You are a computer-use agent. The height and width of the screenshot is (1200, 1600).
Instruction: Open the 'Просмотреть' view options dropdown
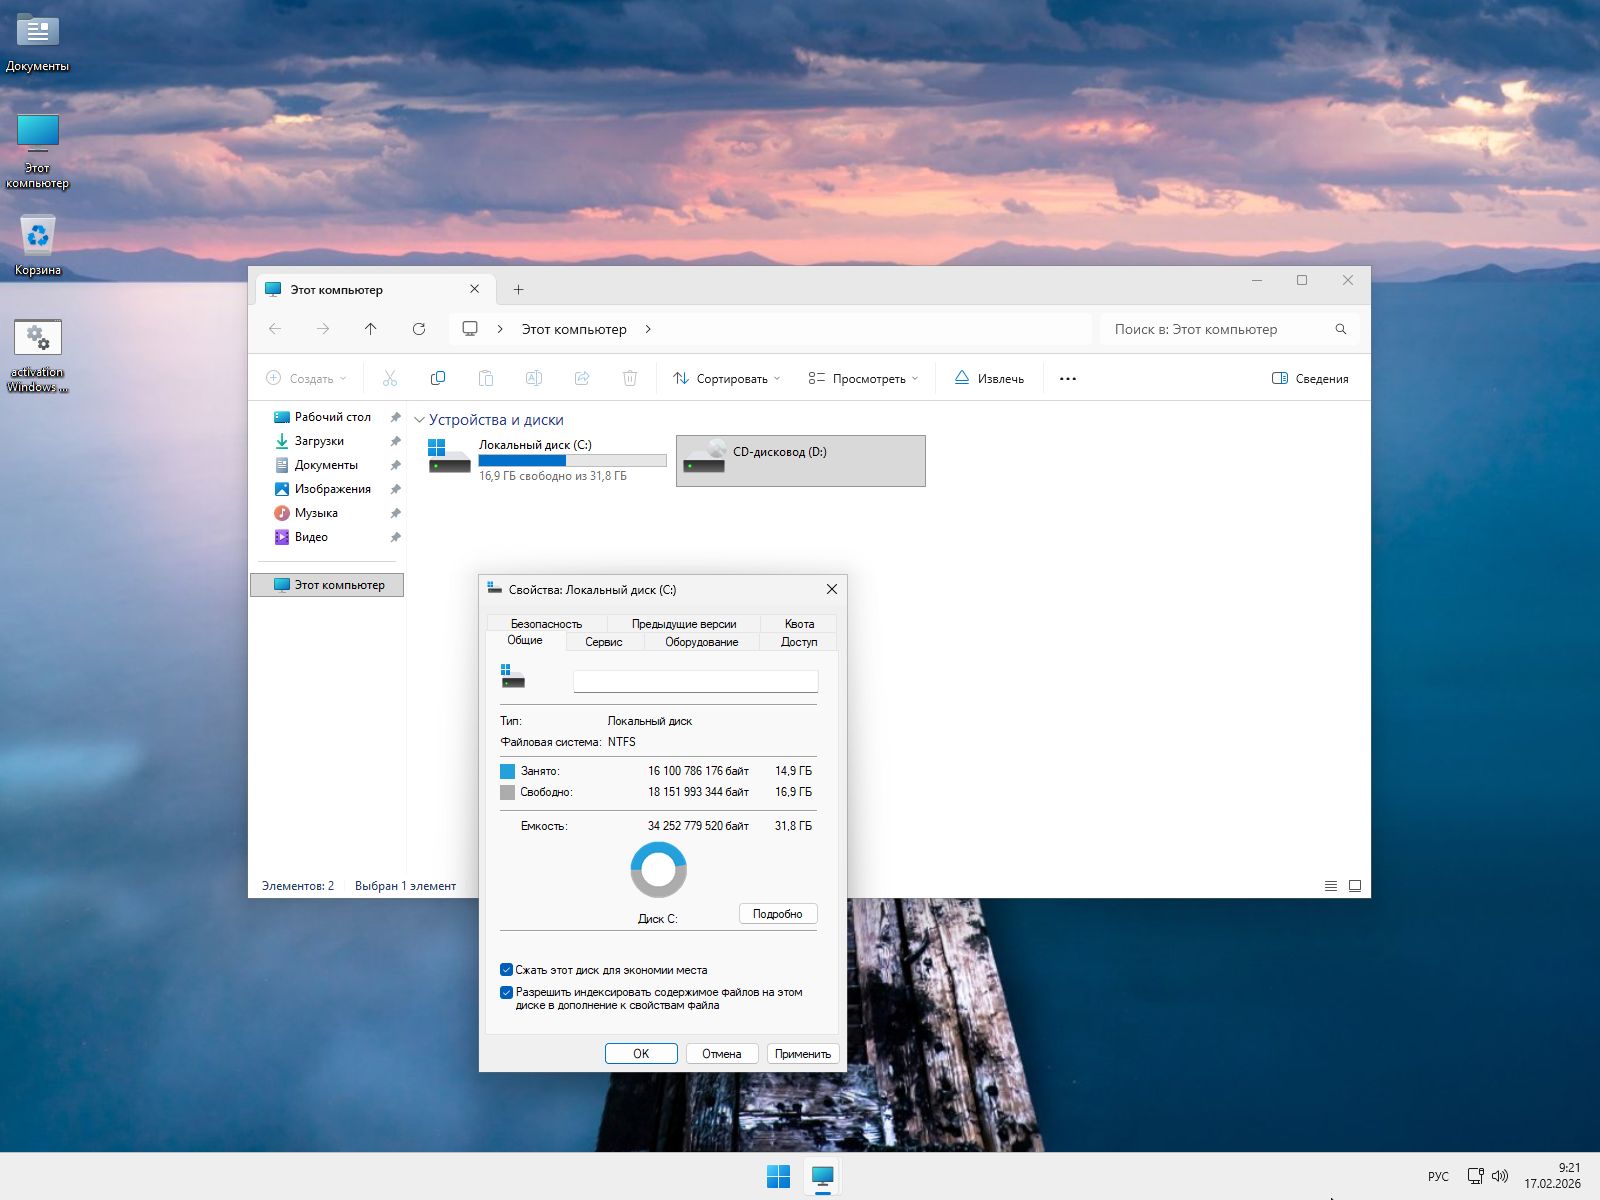click(x=862, y=378)
